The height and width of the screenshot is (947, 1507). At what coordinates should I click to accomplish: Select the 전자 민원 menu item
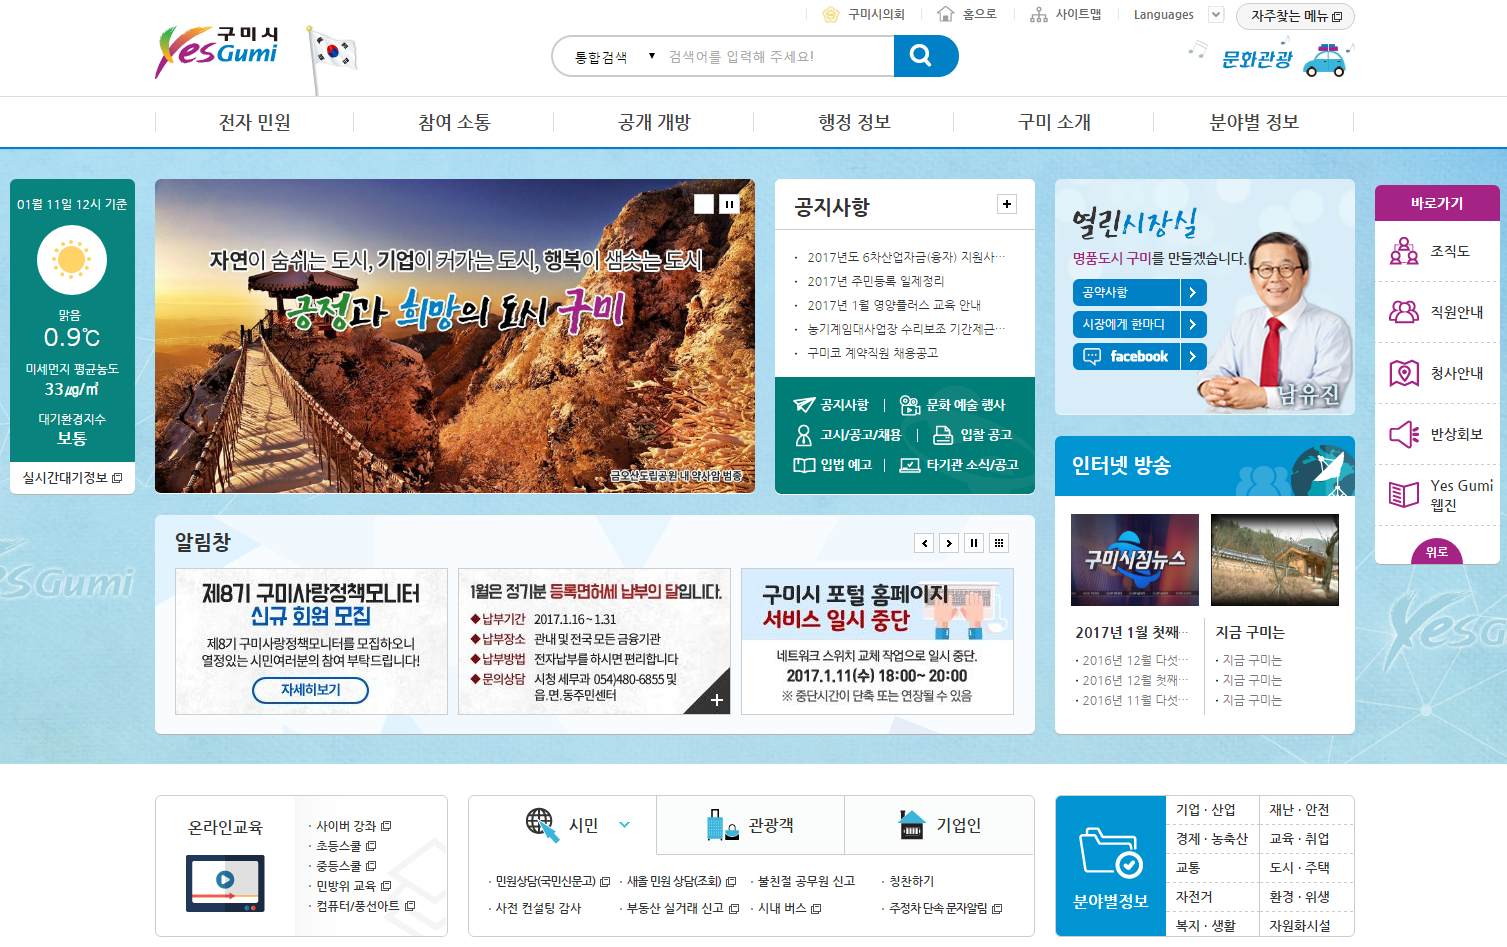[x=252, y=121]
